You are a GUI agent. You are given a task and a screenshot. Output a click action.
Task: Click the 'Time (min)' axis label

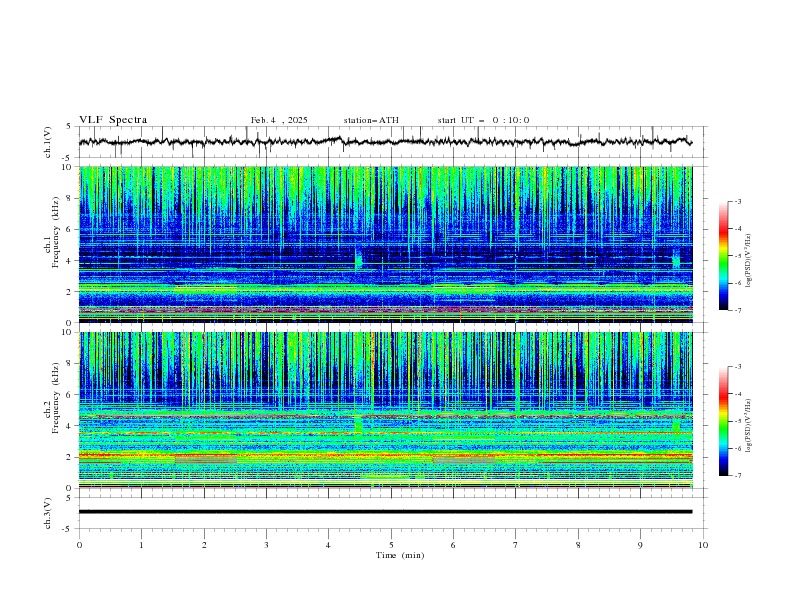tap(400, 555)
